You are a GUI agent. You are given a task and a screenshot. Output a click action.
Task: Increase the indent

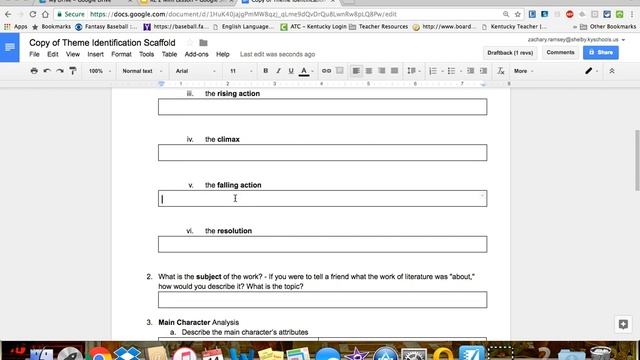[x=484, y=71]
